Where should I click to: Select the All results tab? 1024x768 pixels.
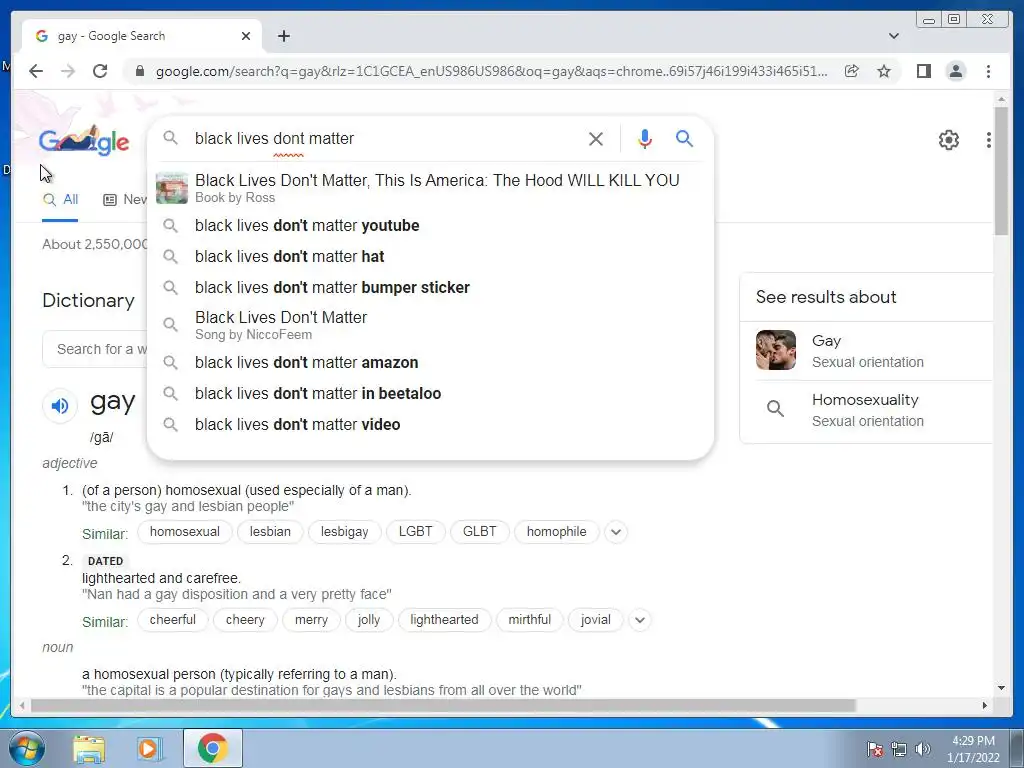(x=60, y=200)
